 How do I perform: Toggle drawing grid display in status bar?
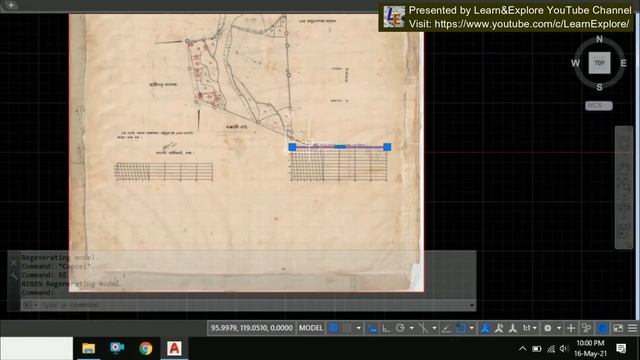coord(333,328)
